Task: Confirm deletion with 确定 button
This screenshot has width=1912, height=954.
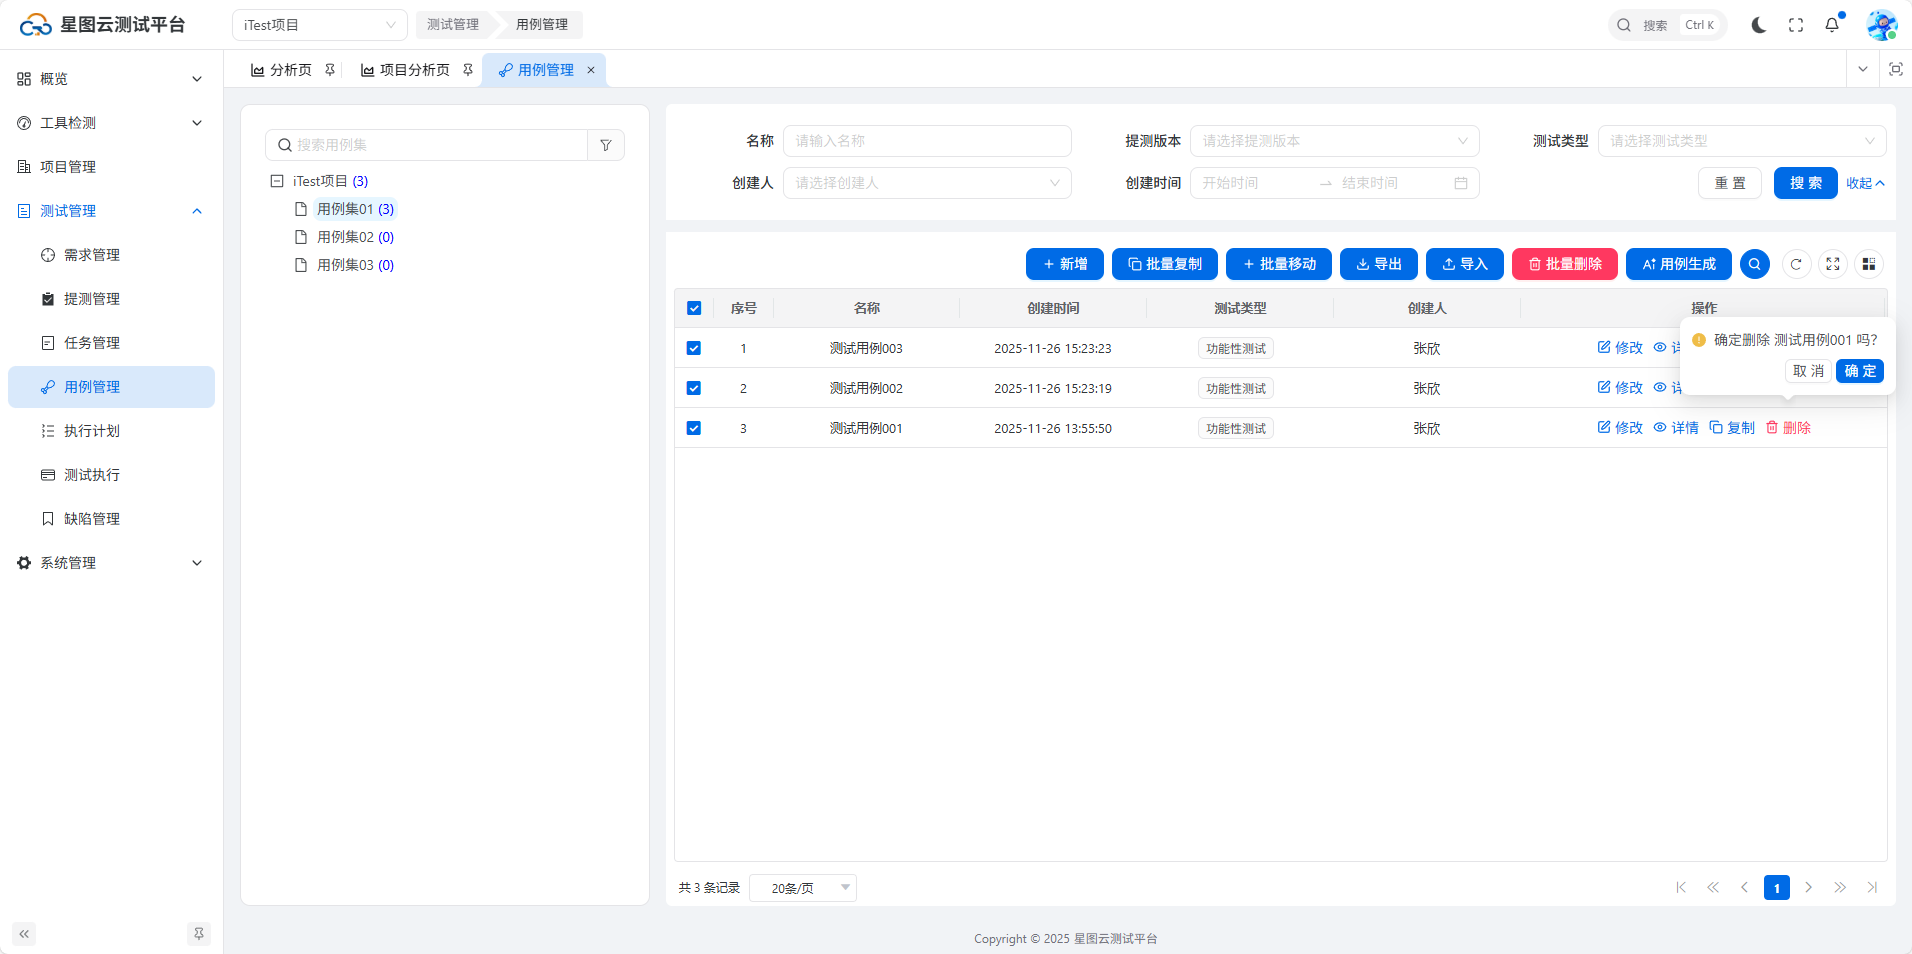Action: point(1859,371)
